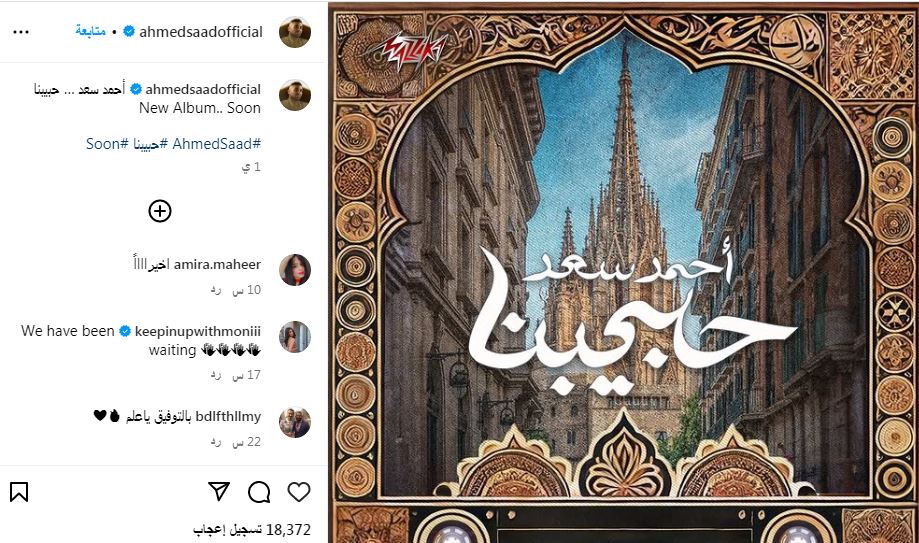Open the #حبيبنا hashtag

tap(150, 144)
